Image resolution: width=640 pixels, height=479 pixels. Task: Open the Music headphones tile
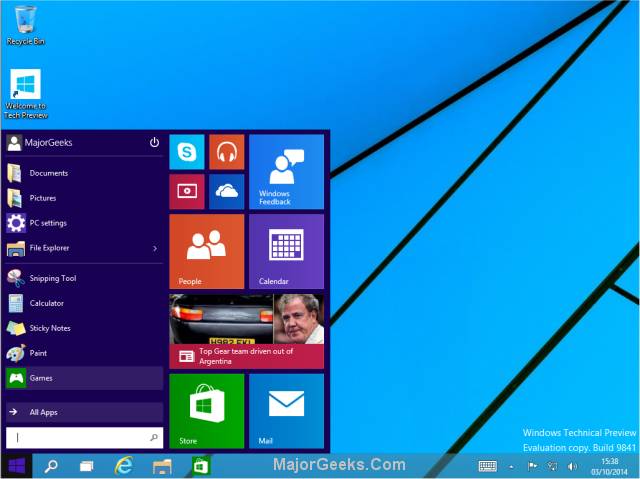227,152
